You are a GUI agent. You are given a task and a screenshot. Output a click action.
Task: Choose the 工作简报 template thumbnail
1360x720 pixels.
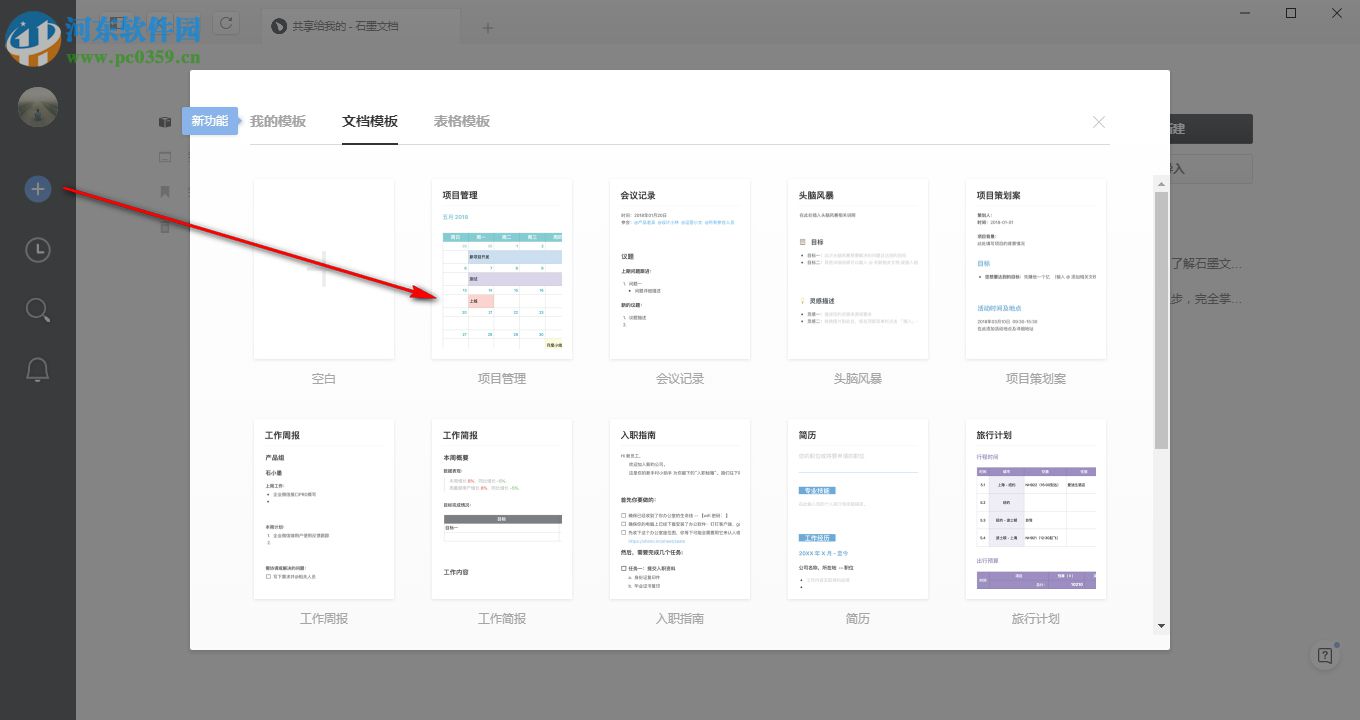pos(502,509)
